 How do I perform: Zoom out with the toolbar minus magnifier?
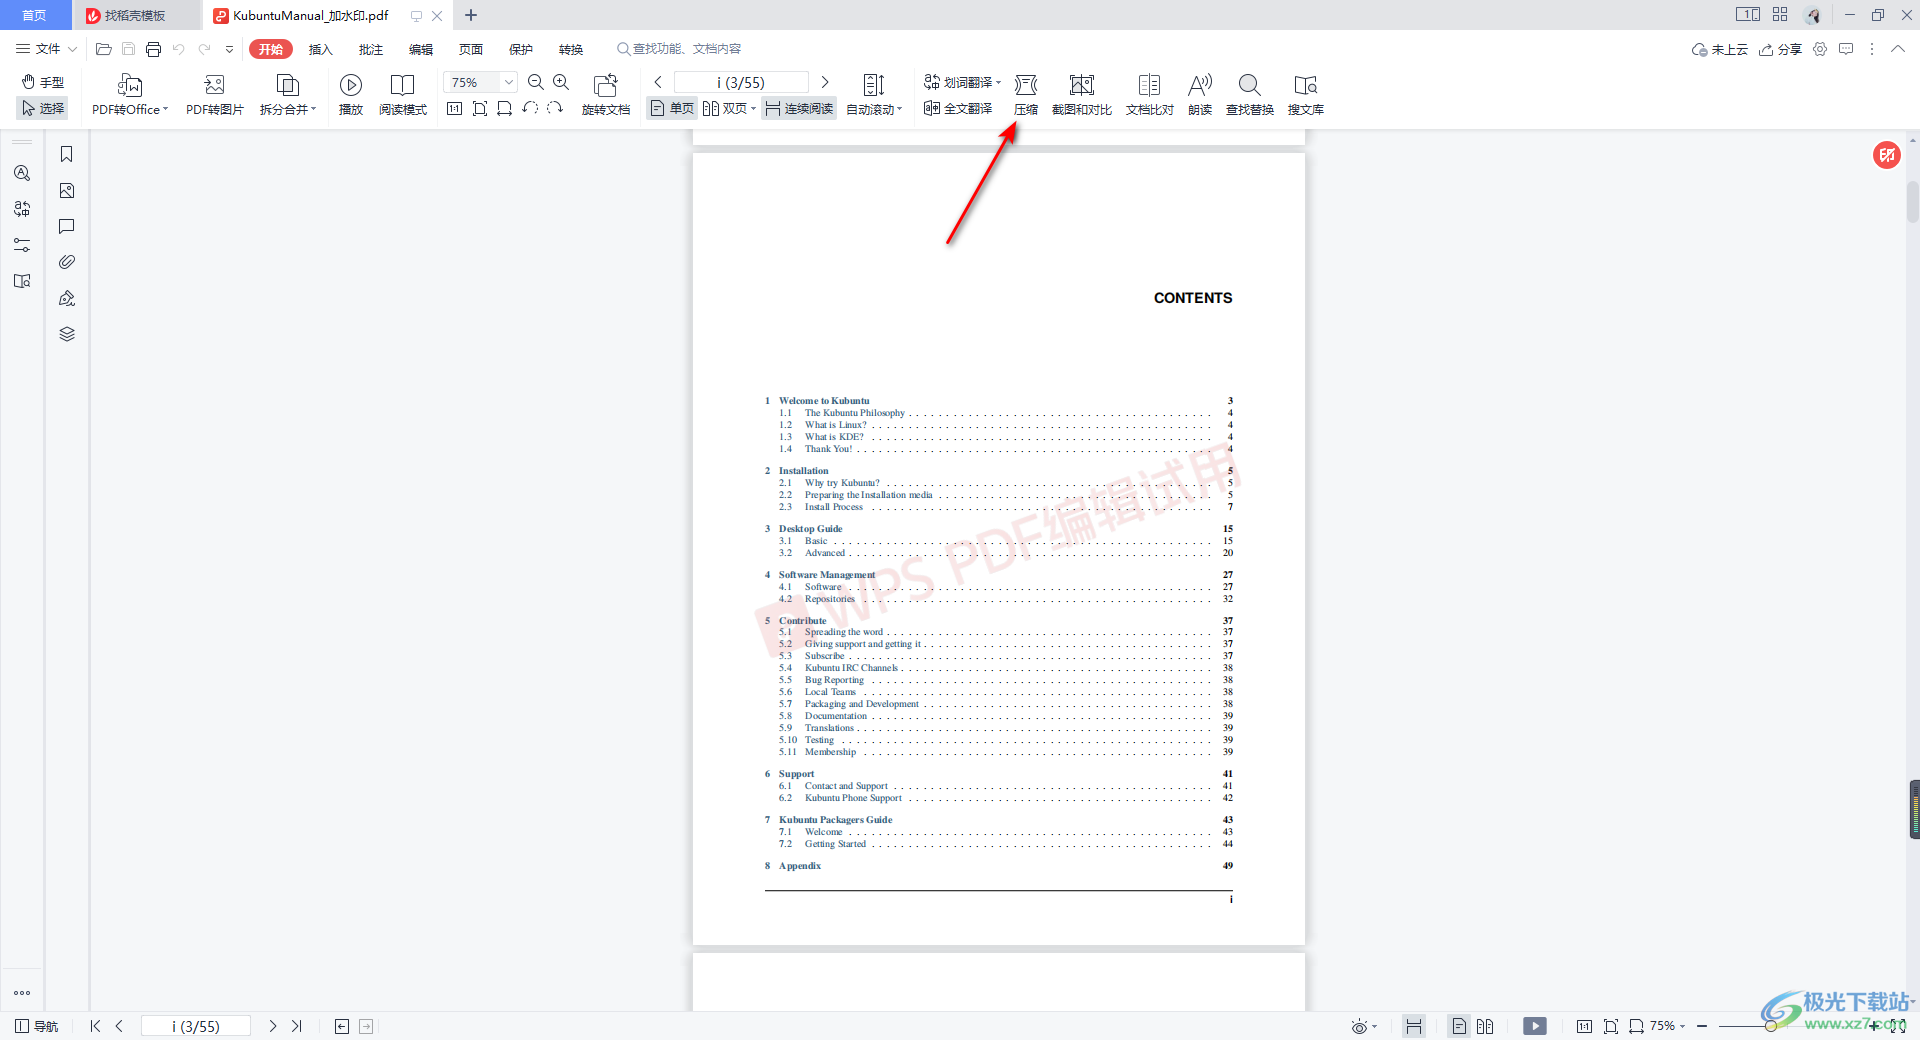tap(536, 82)
